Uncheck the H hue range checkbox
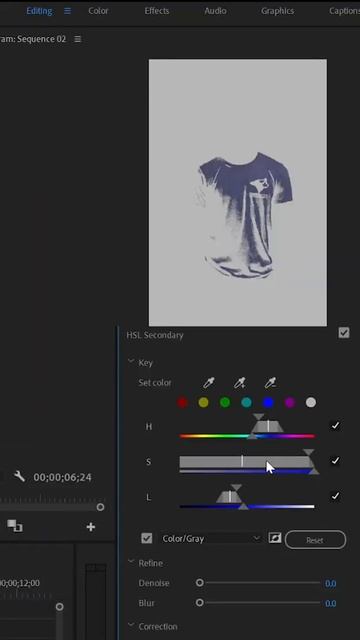Viewport: 360px width, 640px height. pyautogui.click(x=335, y=426)
